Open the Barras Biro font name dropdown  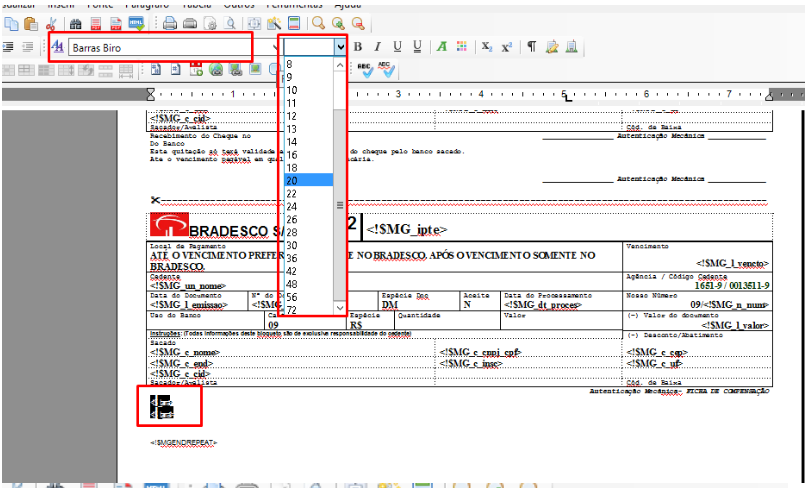(x=275, y=48)
